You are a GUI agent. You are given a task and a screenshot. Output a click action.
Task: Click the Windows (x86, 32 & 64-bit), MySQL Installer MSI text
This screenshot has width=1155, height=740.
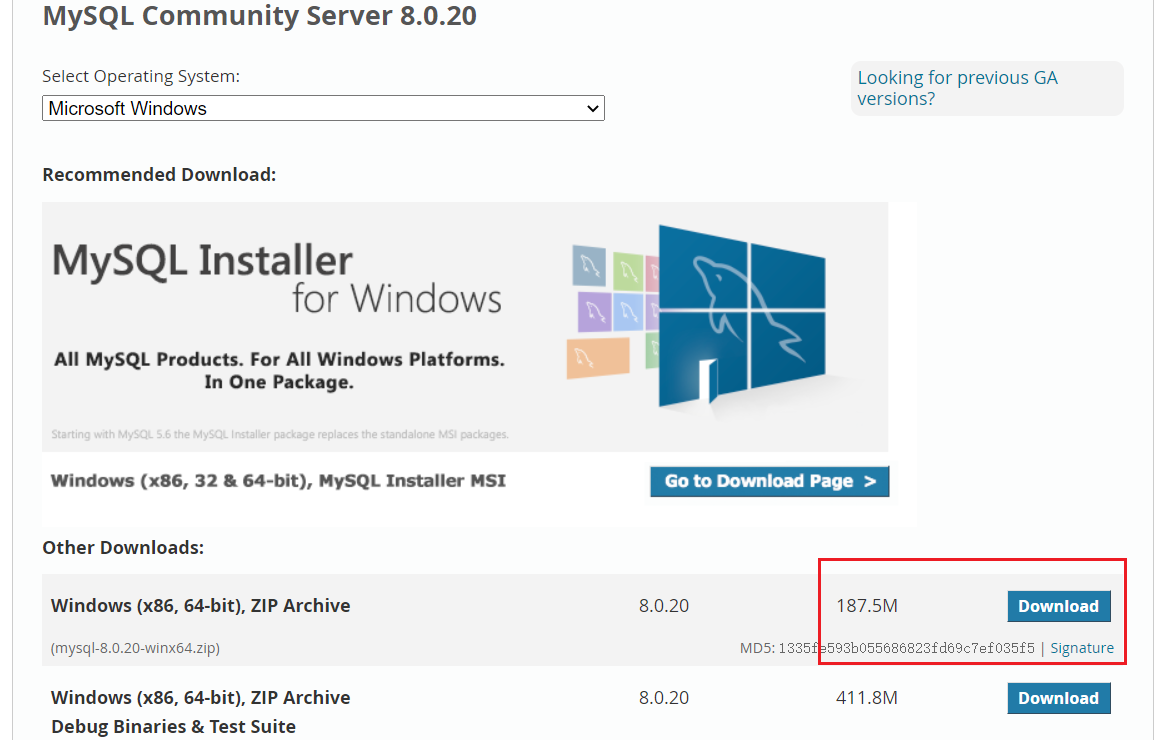tap(278, 481)
